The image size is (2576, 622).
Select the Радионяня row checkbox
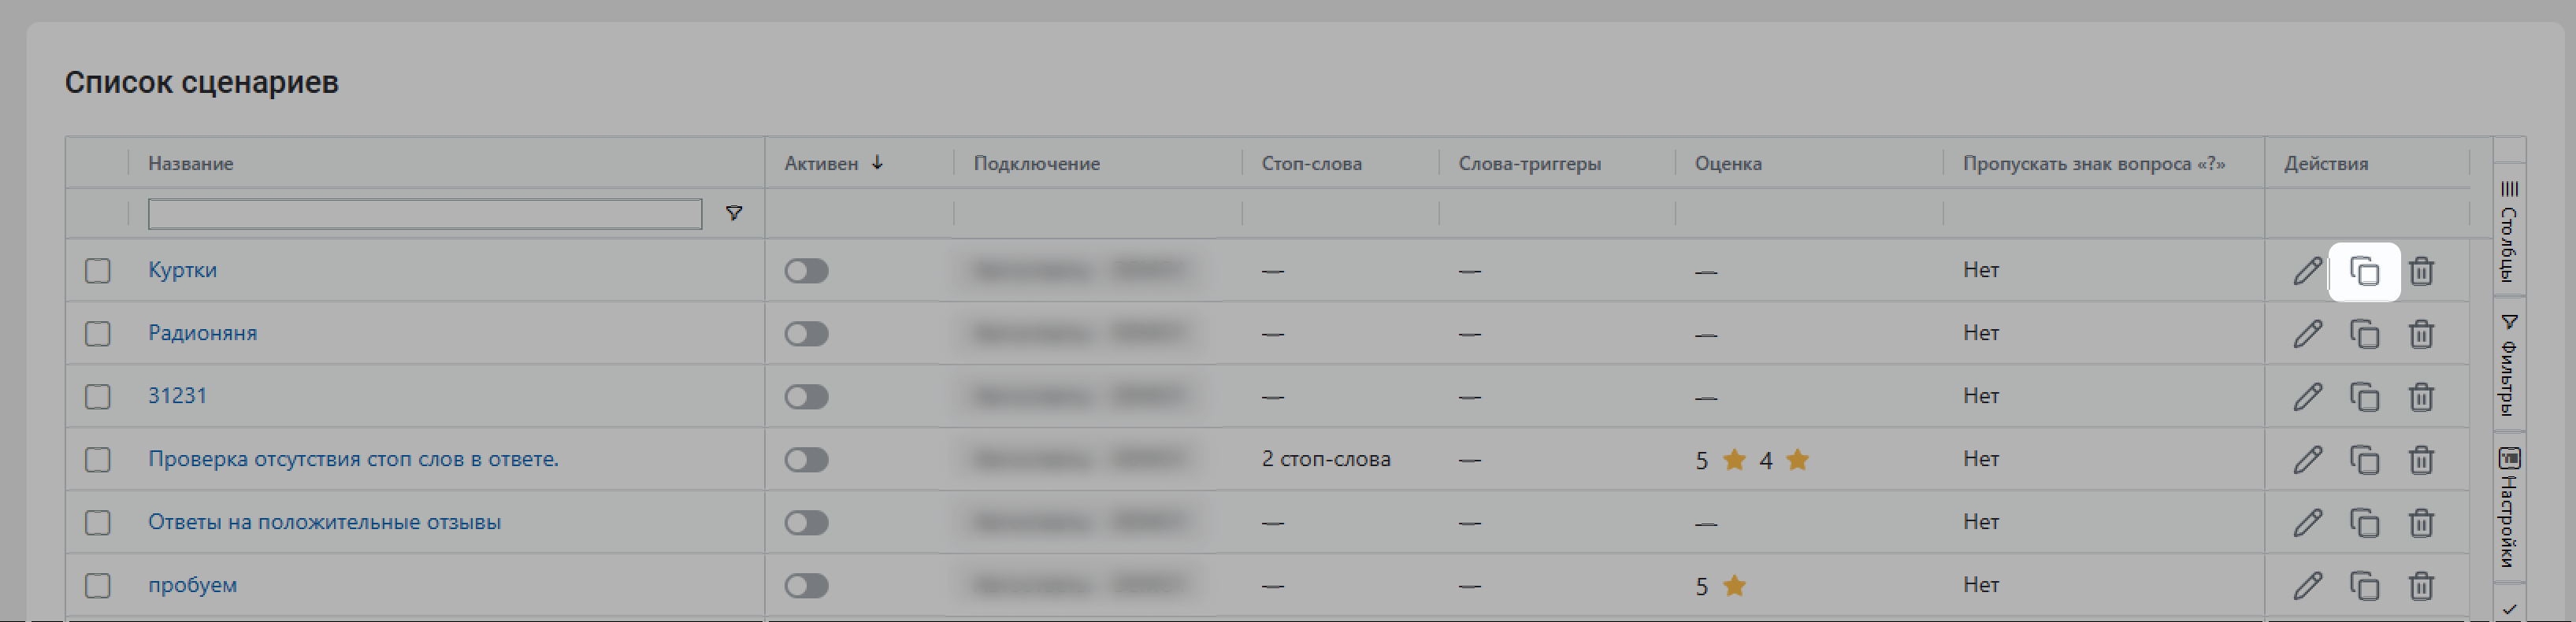(98, 334)
